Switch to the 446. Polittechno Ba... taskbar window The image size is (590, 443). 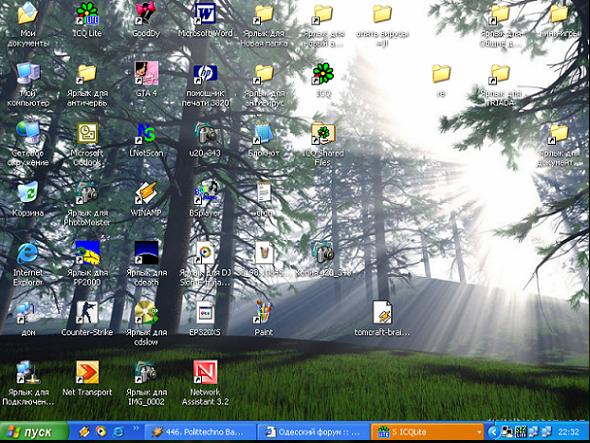coord(200,432)
